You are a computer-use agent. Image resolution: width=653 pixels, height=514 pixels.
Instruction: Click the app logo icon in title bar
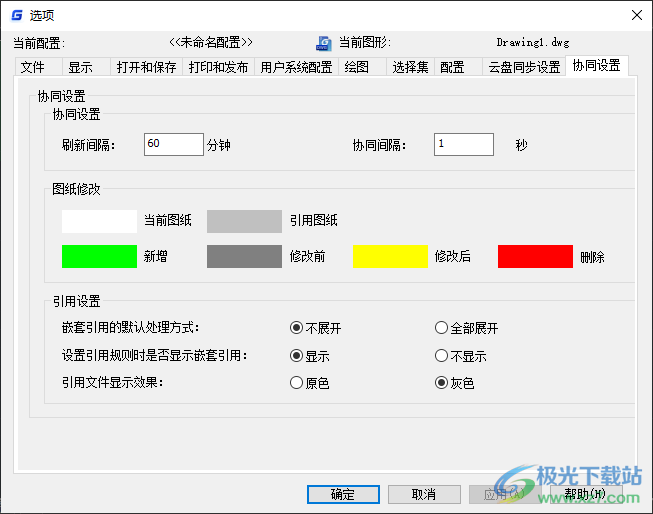[17, 15]
